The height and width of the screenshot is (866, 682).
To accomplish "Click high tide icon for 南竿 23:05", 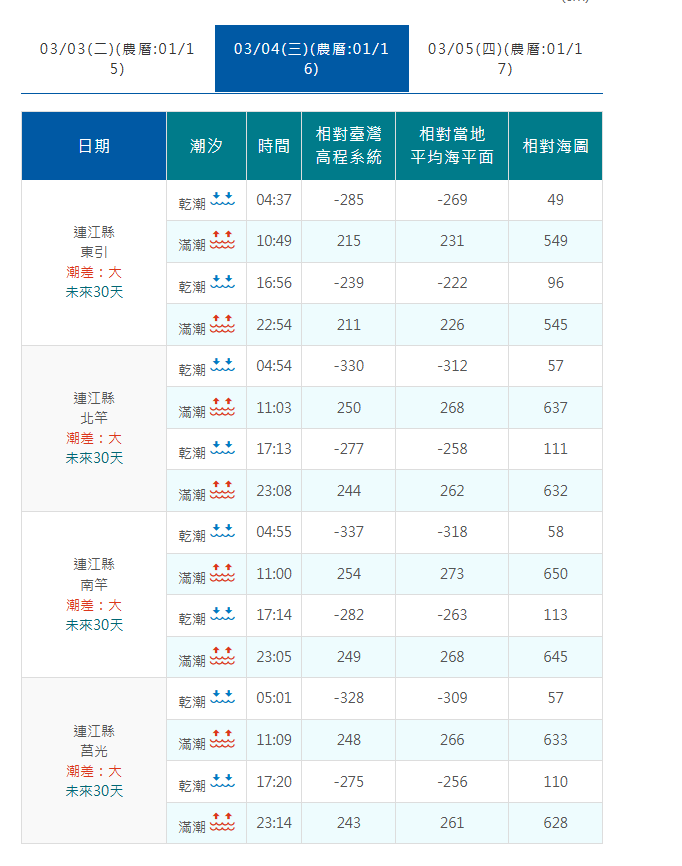I will point(222,657).
